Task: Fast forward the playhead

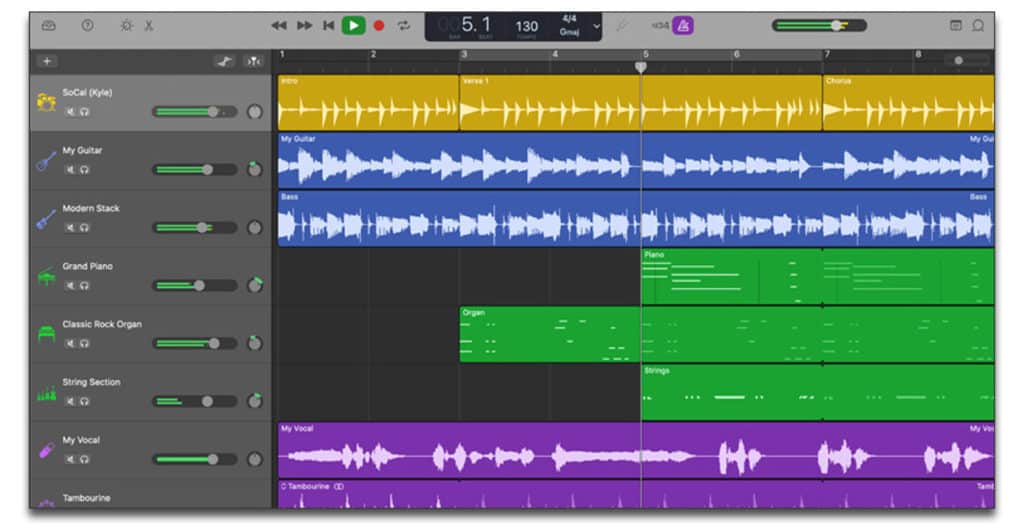Action: tap(304, 25)
